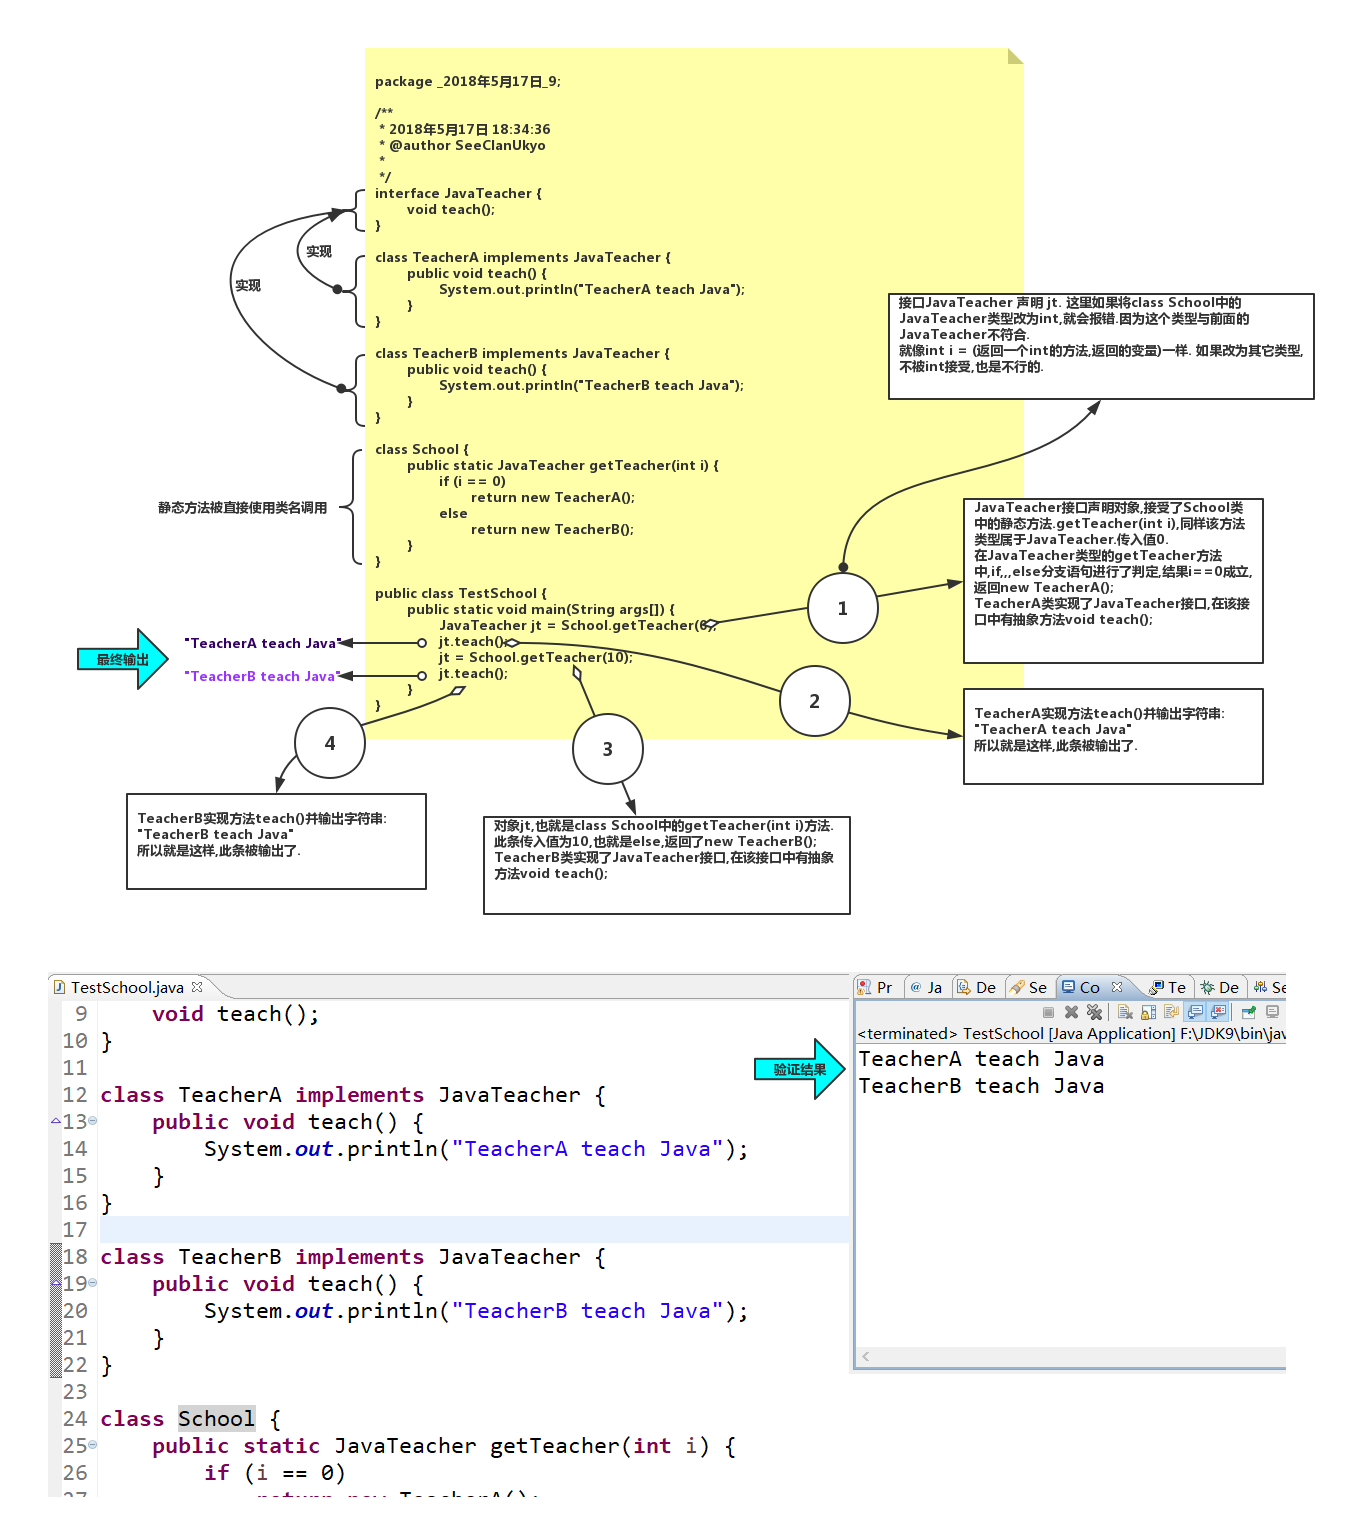Click 'interface JavaTeacher {' in the yellow note
This screenshot has width=1346, height=1529.
pos(458,193)
